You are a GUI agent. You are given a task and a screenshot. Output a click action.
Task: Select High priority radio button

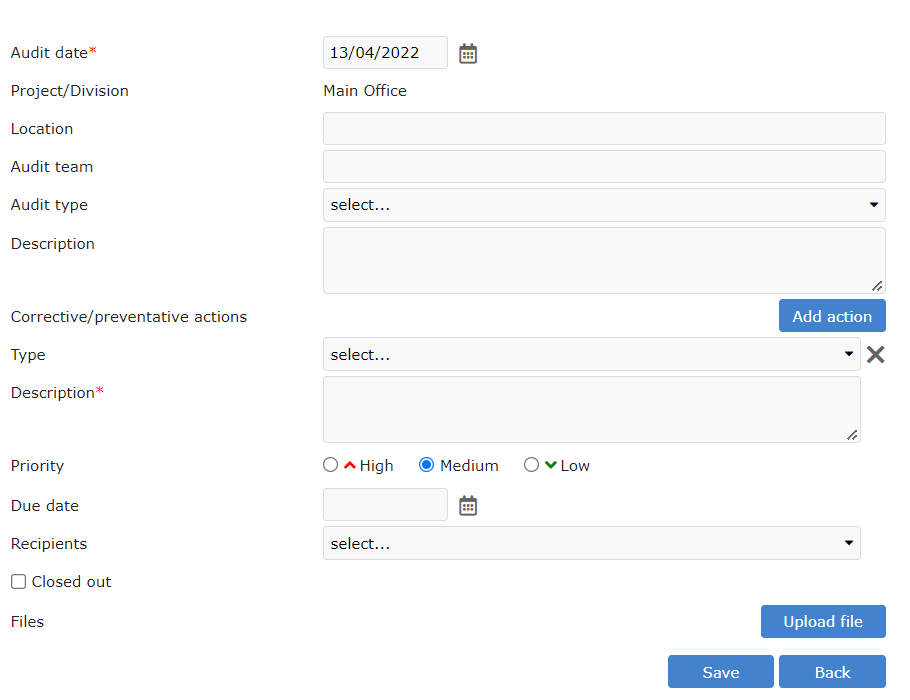click(x=331, y=465)
